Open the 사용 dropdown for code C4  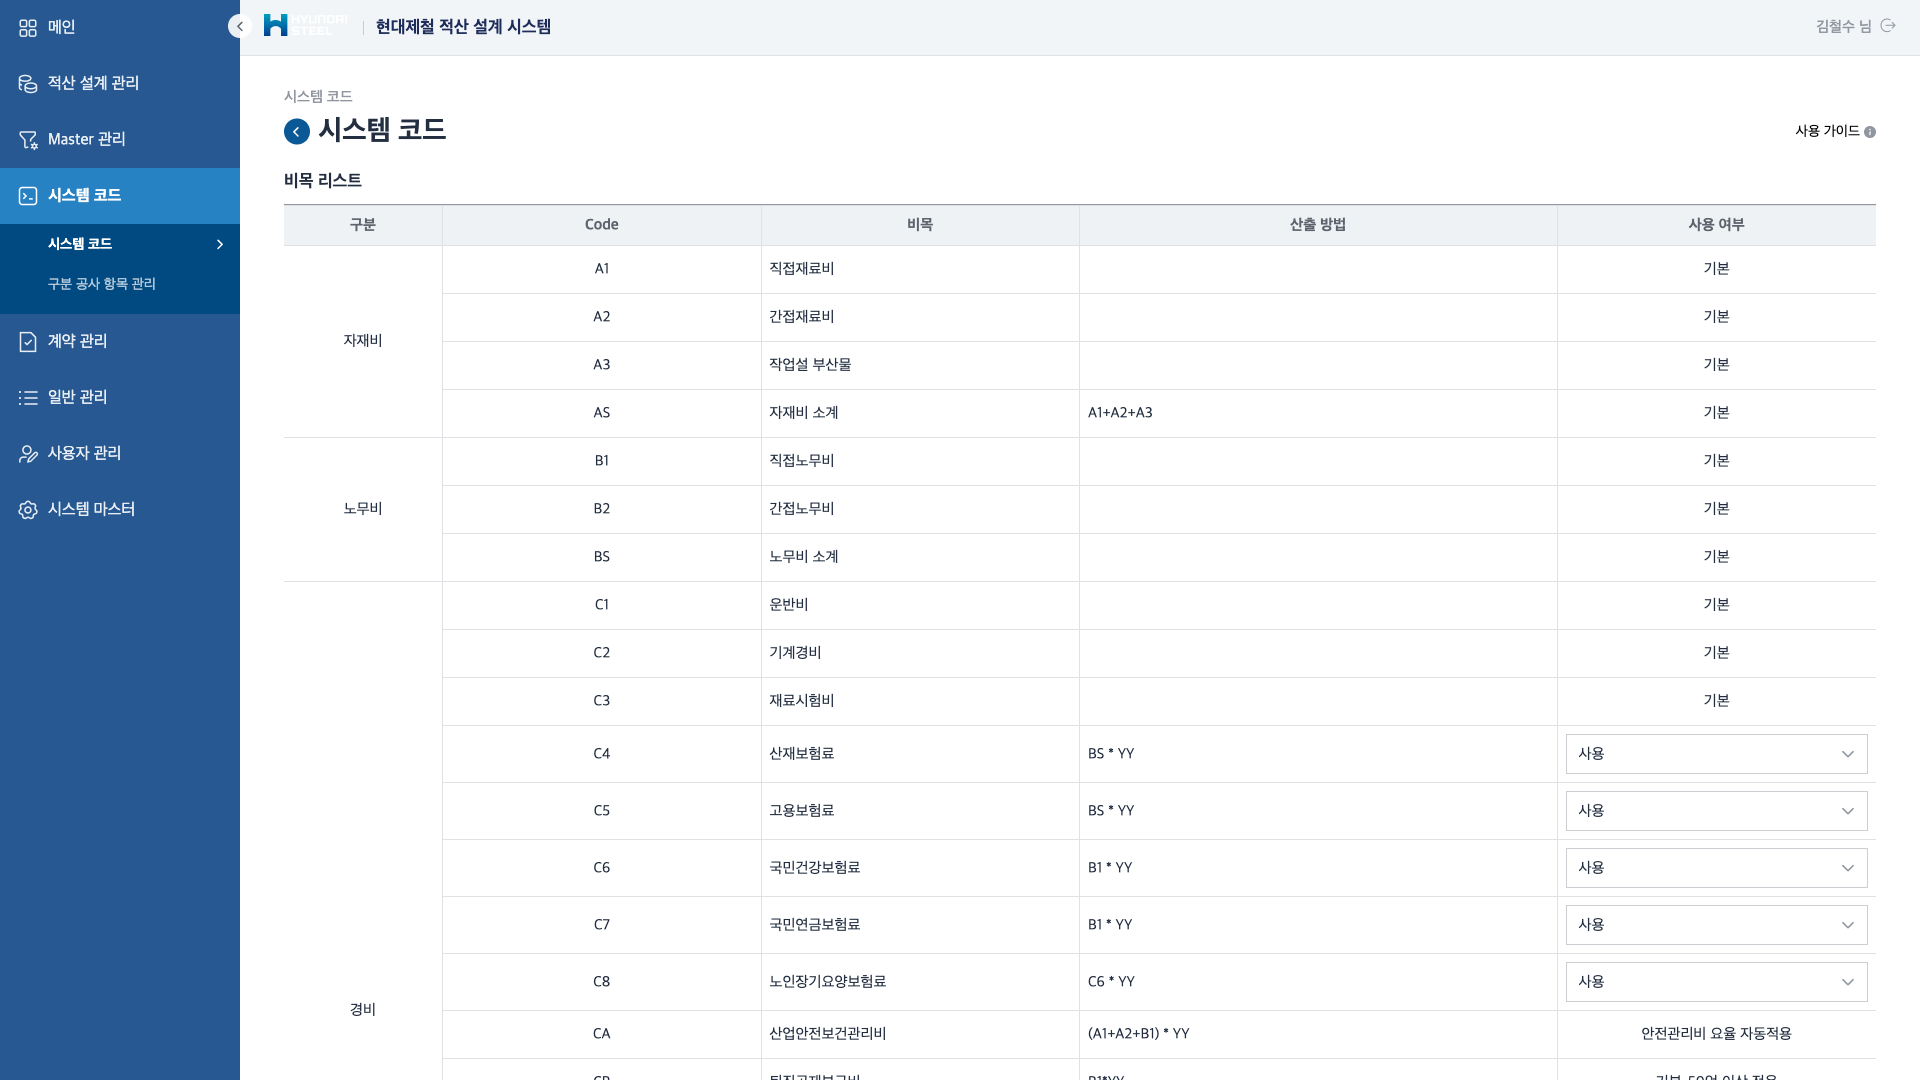point(1716,754)
